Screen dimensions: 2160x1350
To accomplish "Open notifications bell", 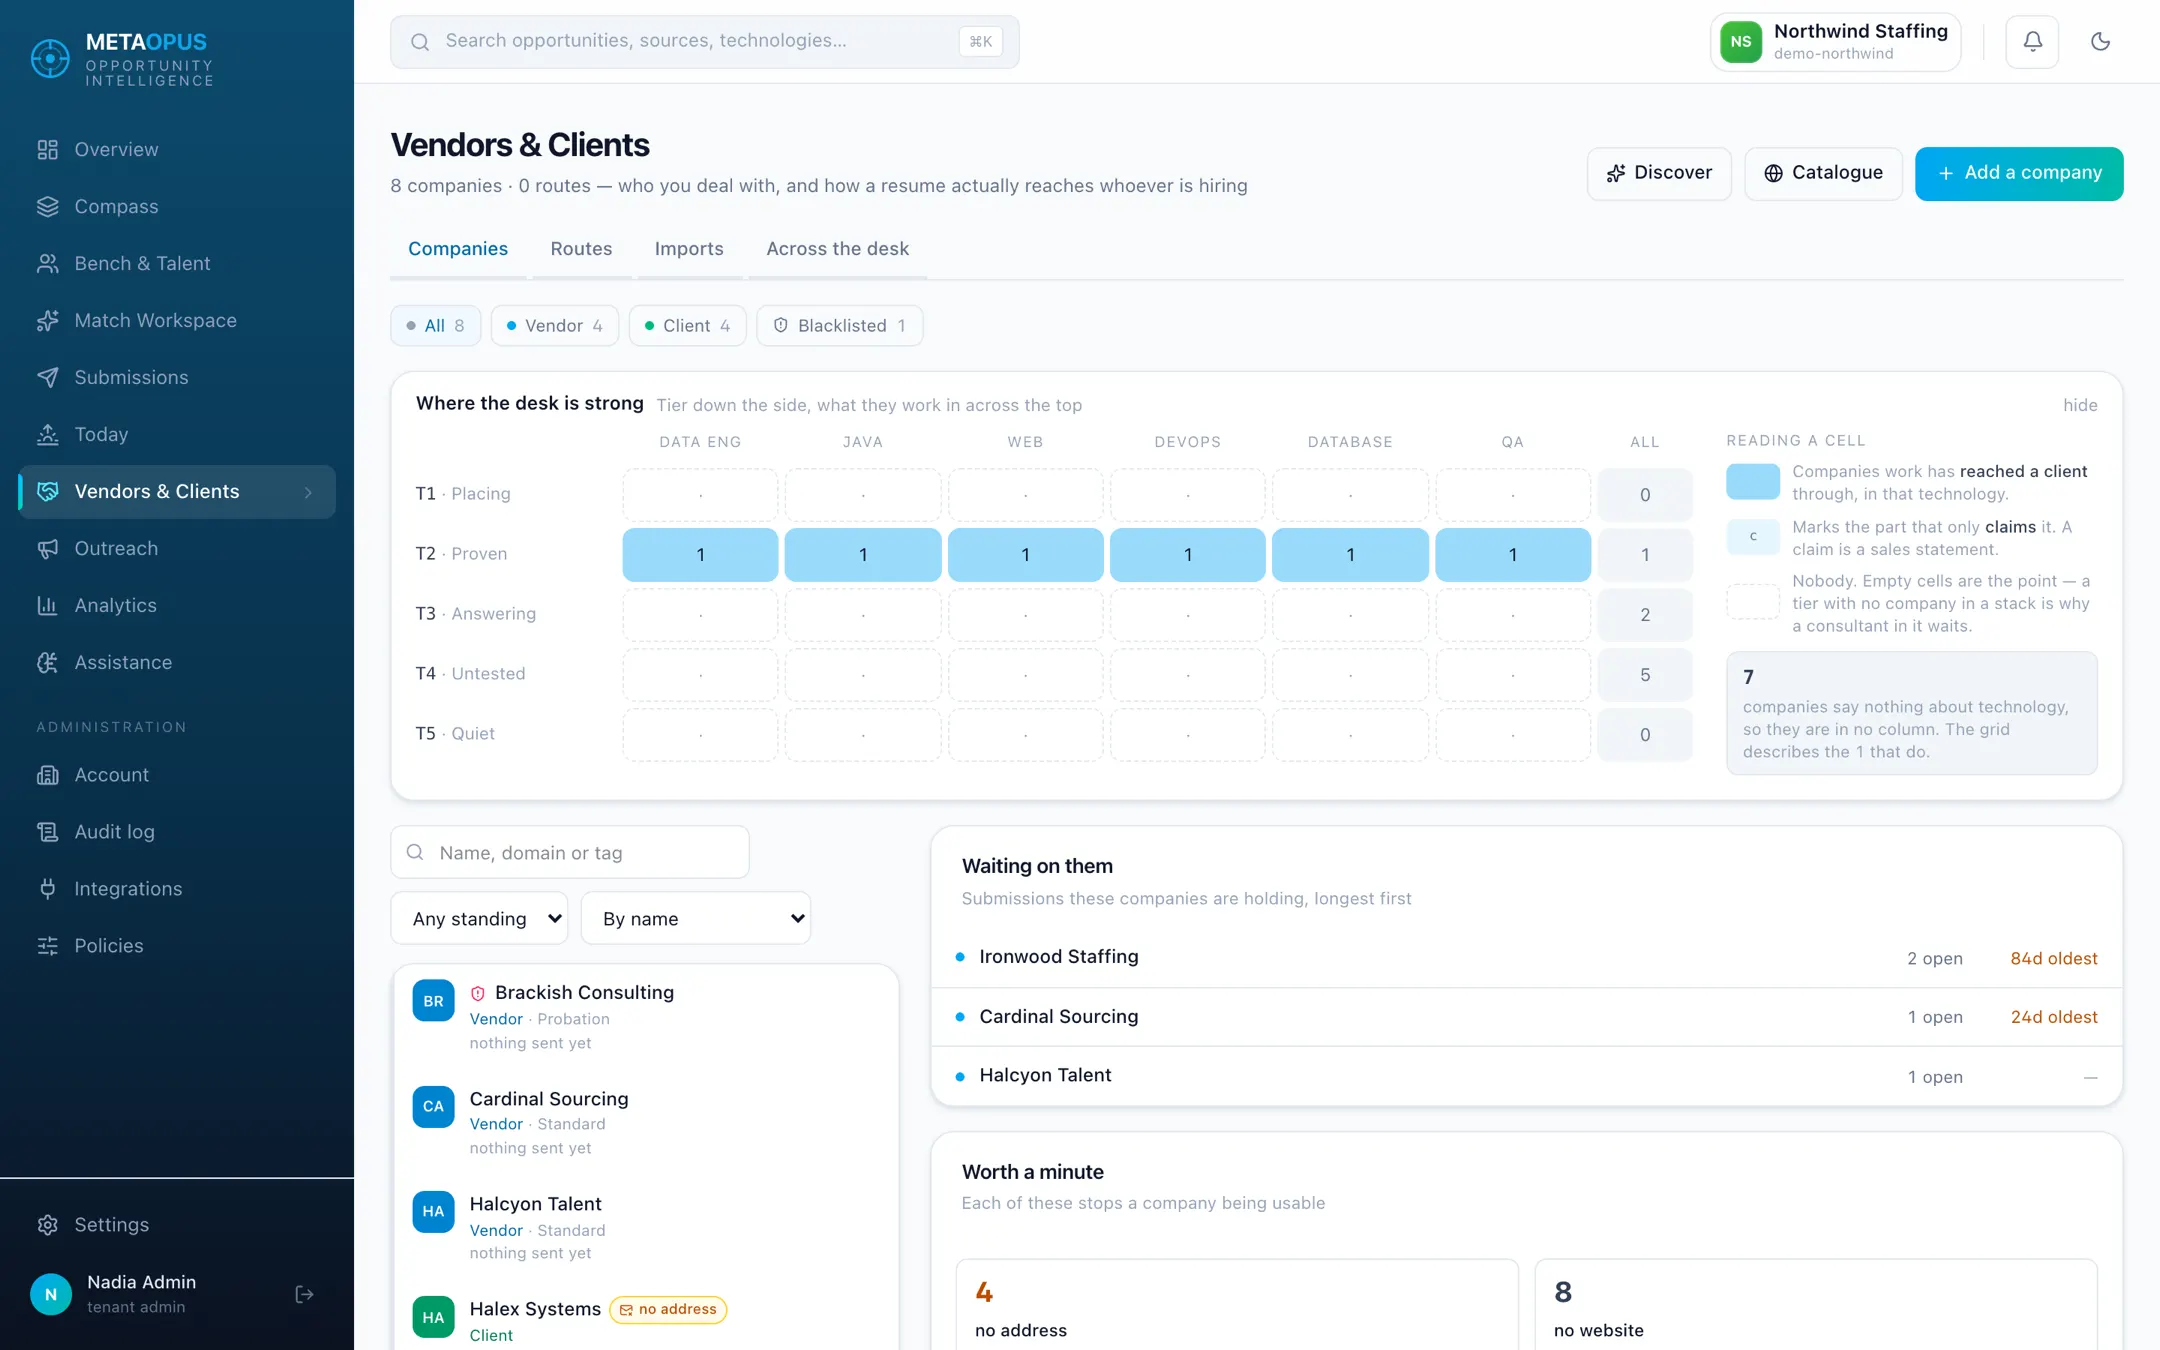I will tap(2032, 42).
